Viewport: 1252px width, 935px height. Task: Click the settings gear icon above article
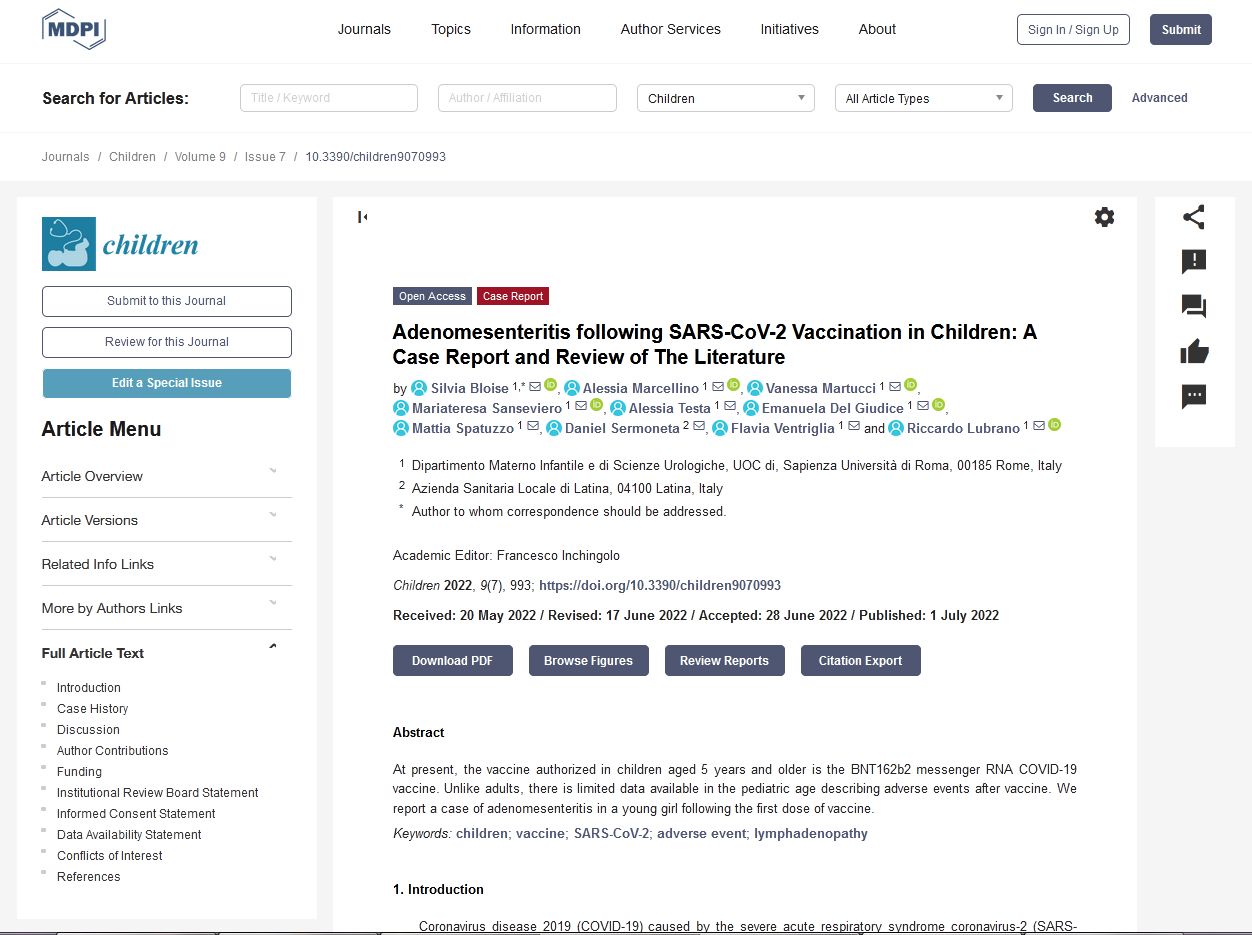pos(1104,217)
